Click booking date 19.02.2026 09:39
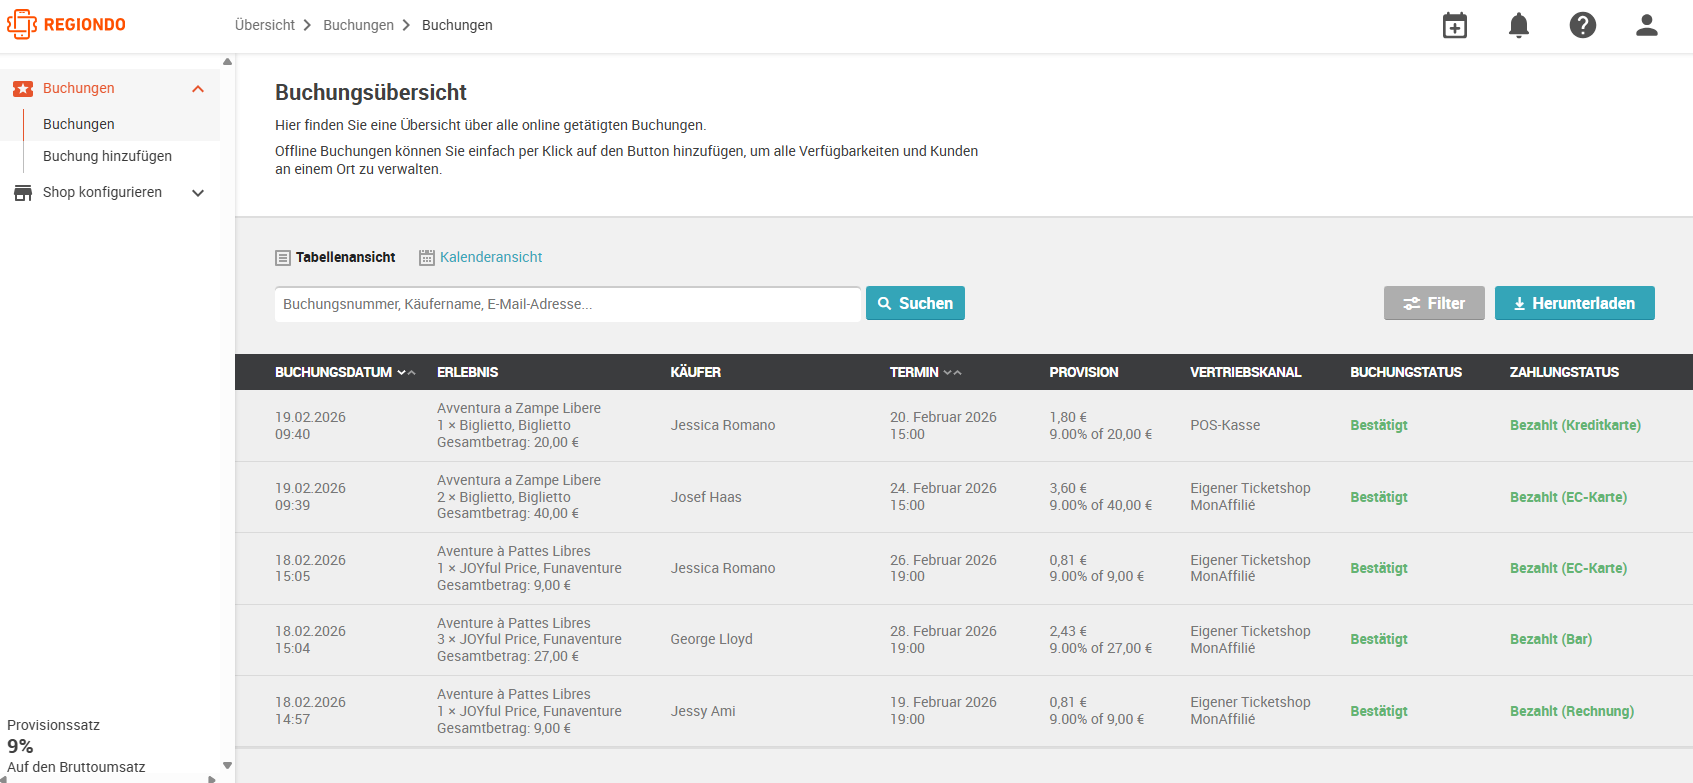The image size is (1693, 783). [x=310, y=497]
